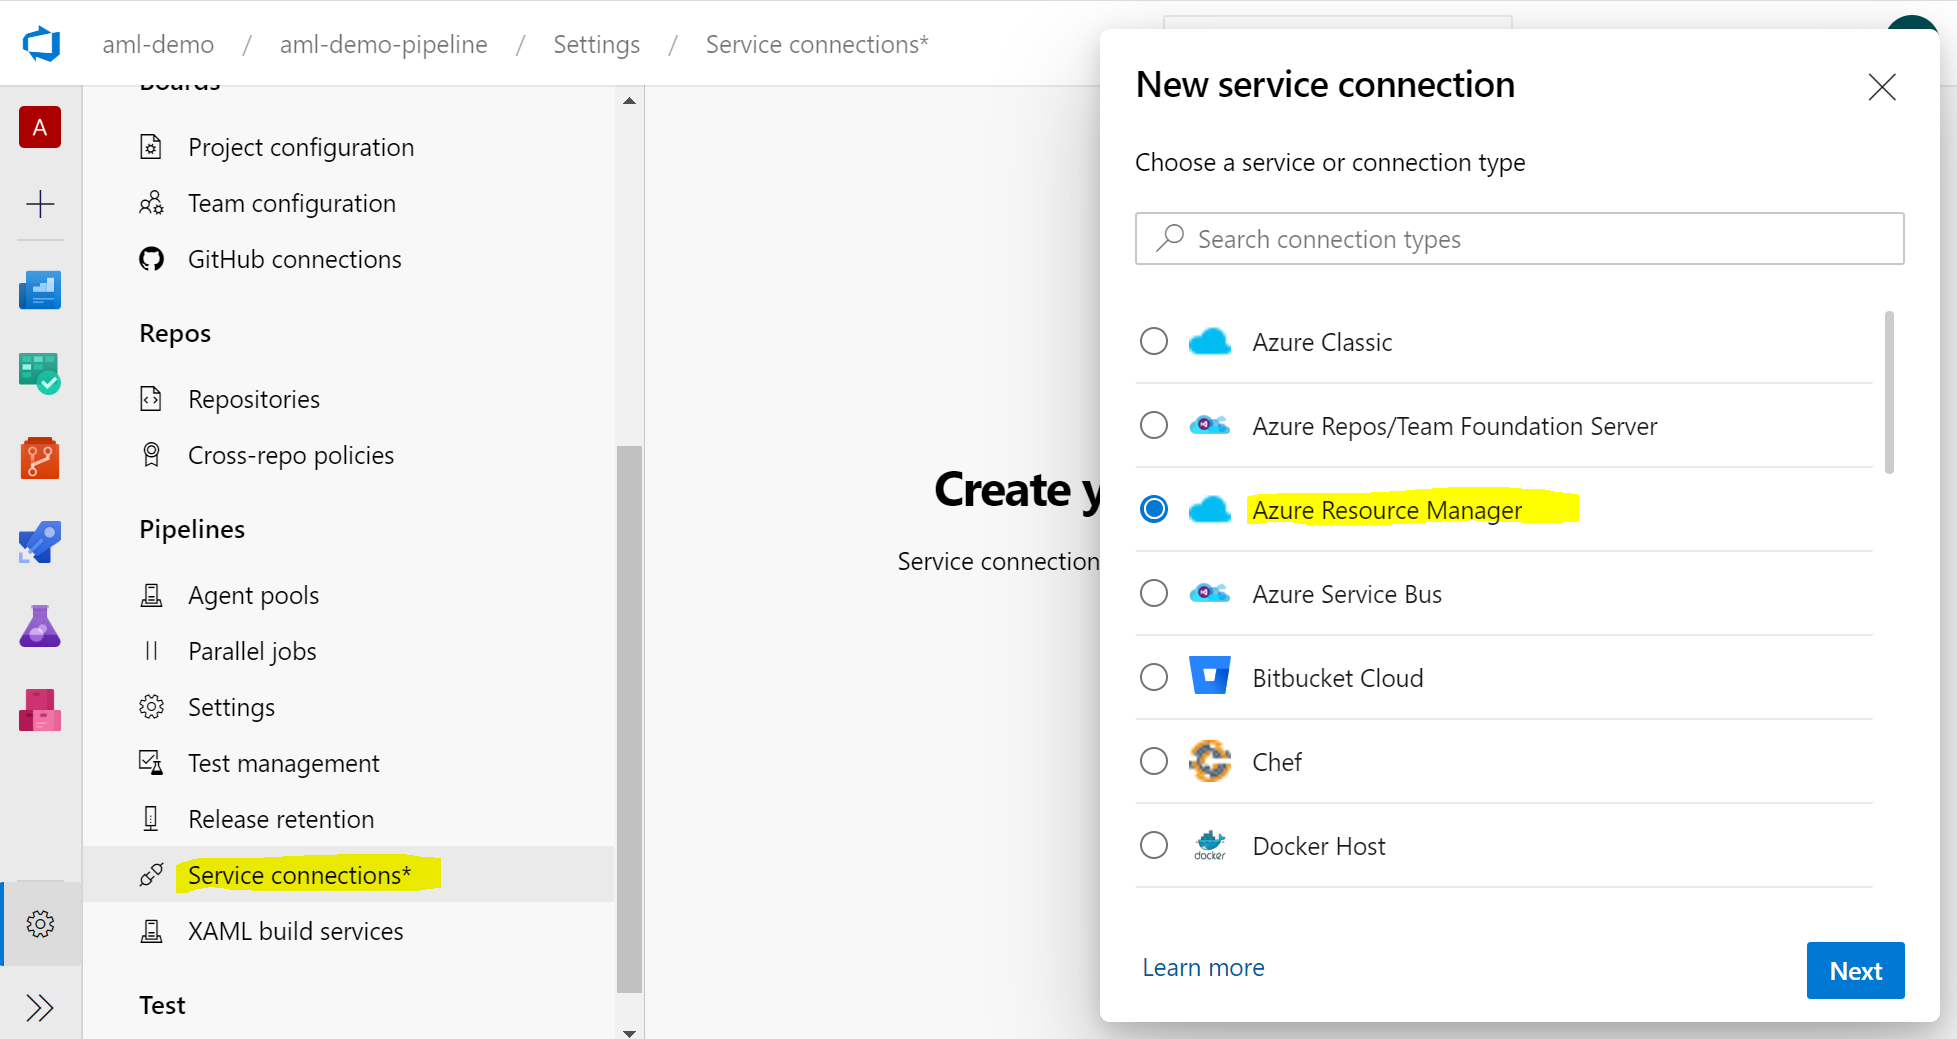This screenshot has width=1957, height=1039.
Task: Click the Test management checklist icon
Action: point(151,763)
